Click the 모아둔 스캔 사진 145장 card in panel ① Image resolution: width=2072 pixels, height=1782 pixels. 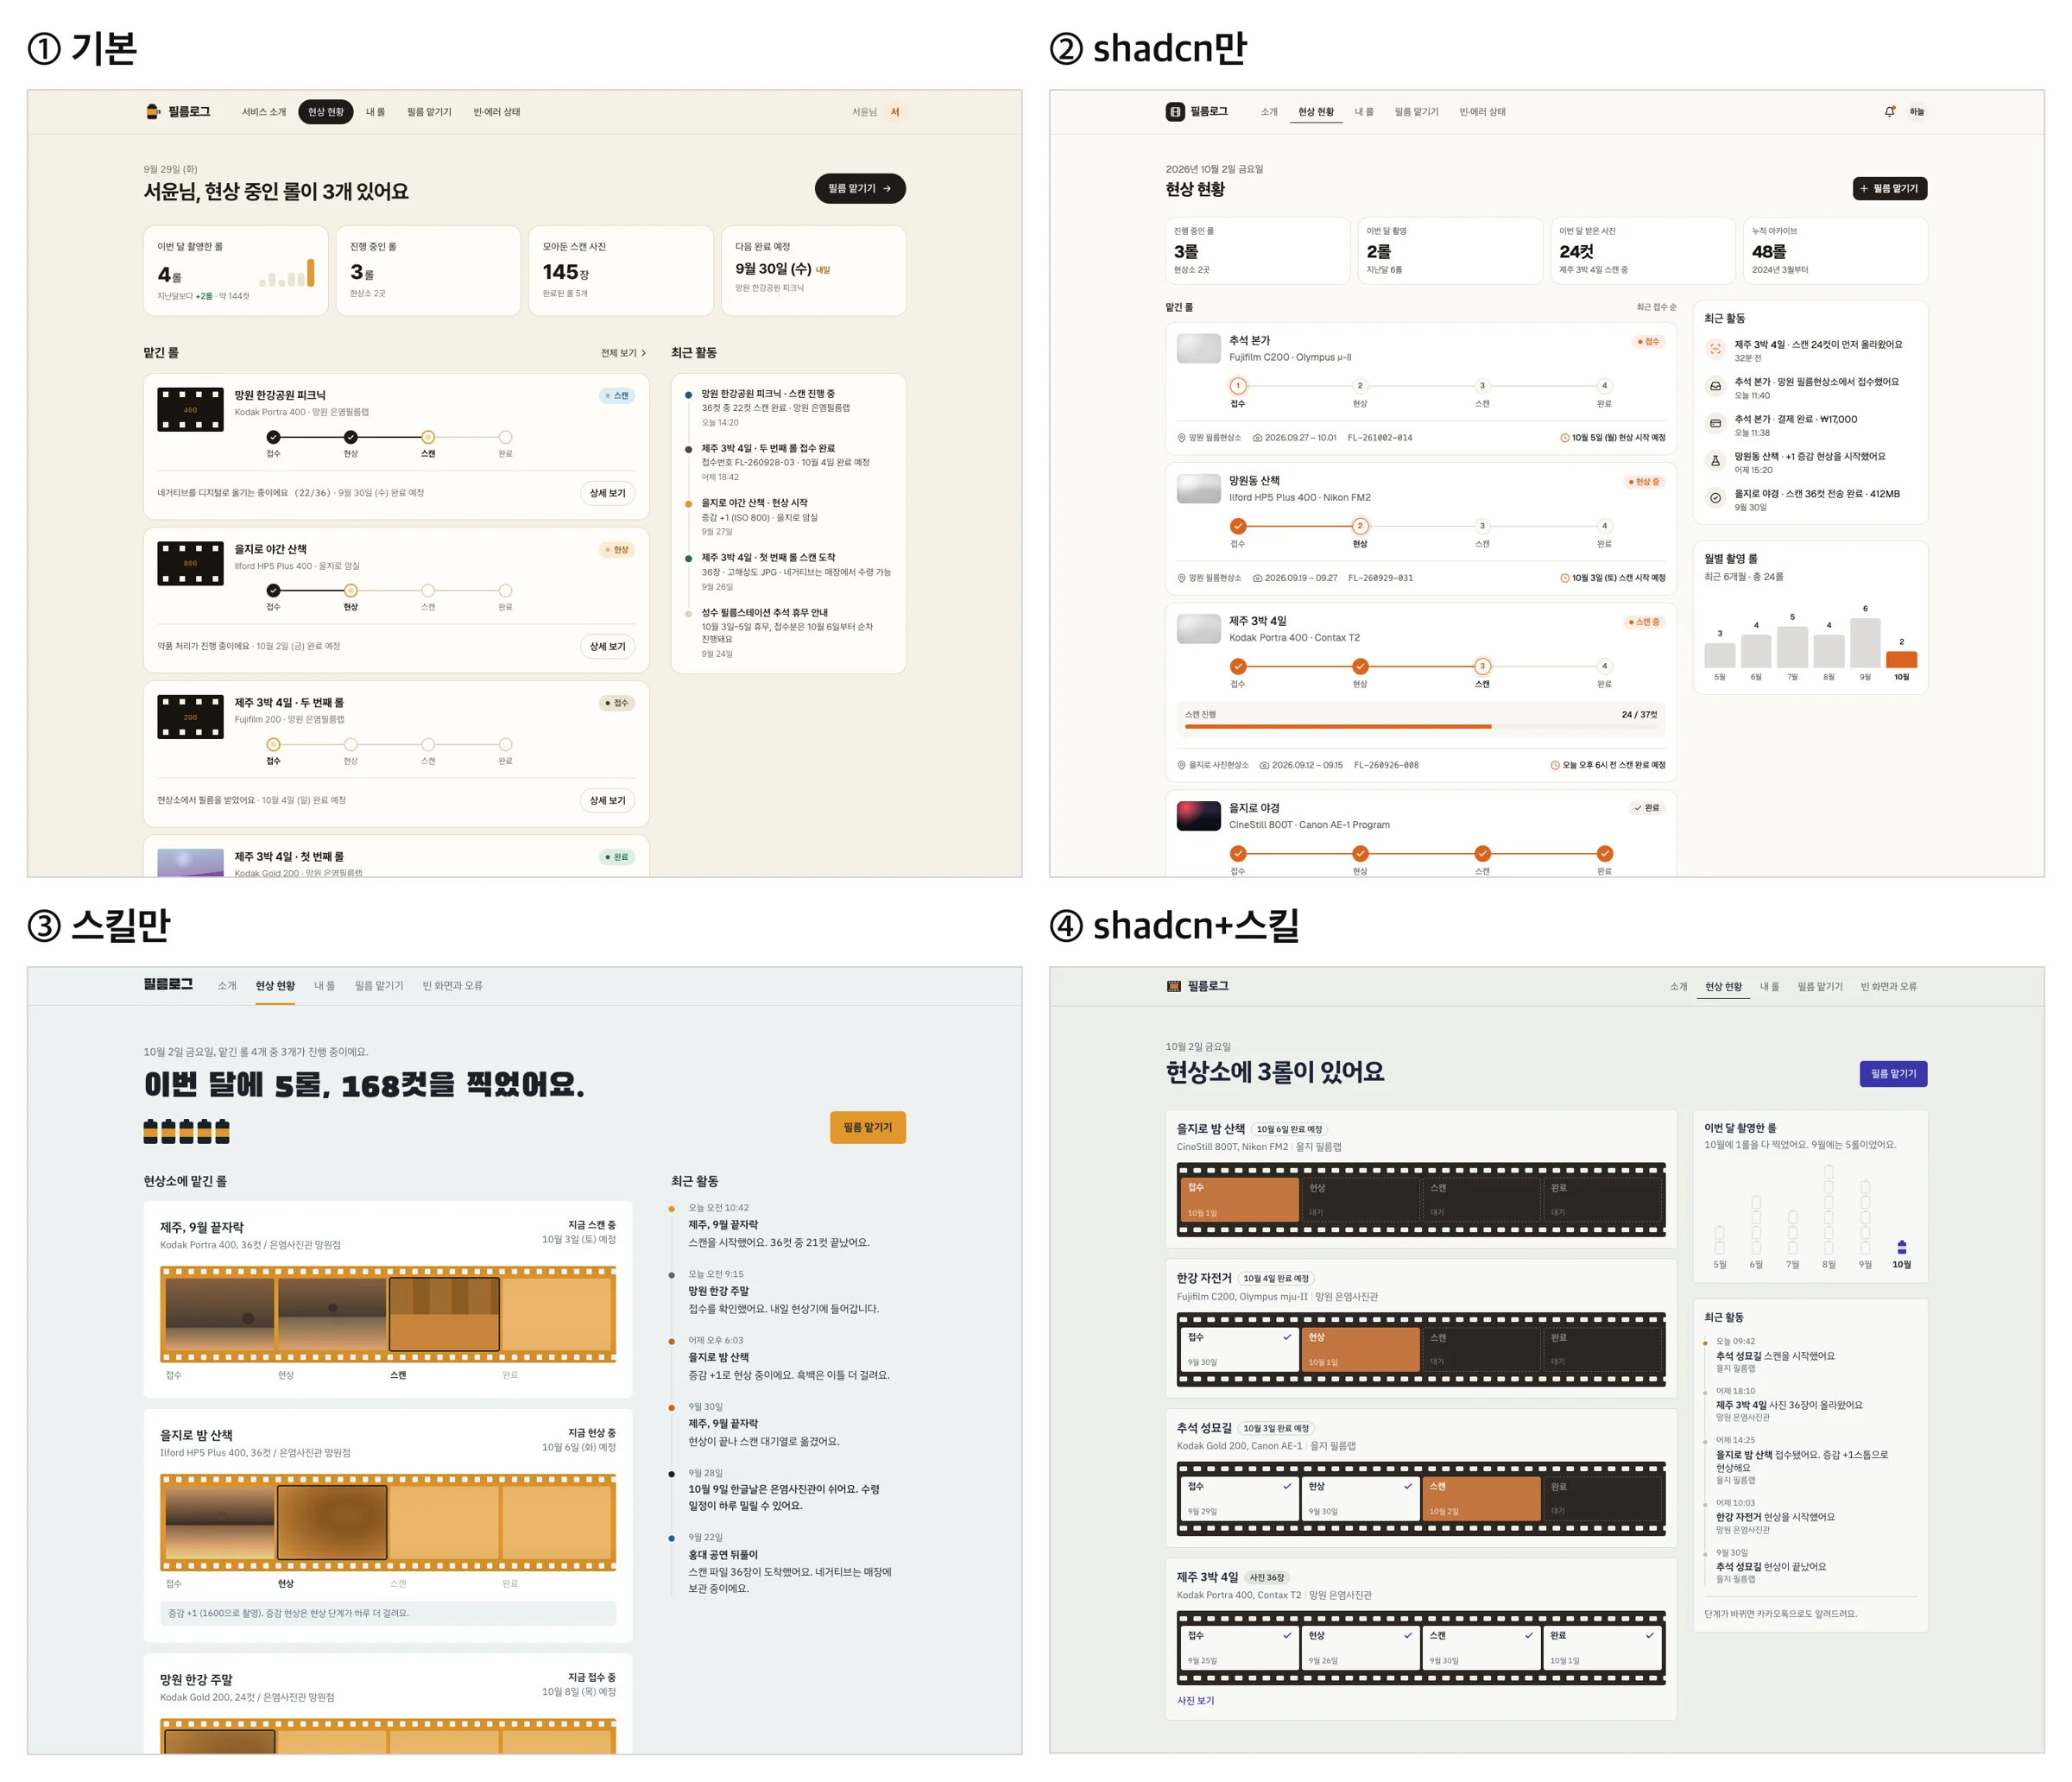621,271
